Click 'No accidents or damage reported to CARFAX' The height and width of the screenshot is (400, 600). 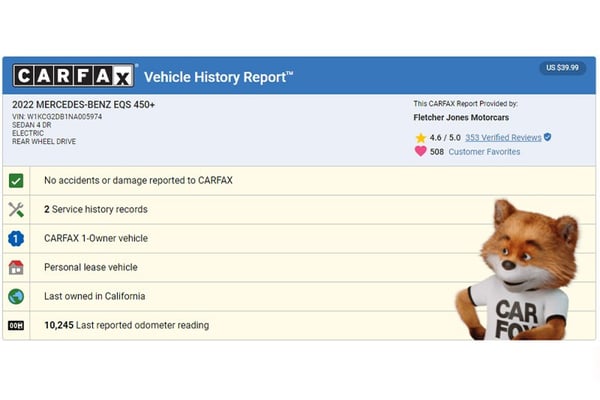pos(138,180)
